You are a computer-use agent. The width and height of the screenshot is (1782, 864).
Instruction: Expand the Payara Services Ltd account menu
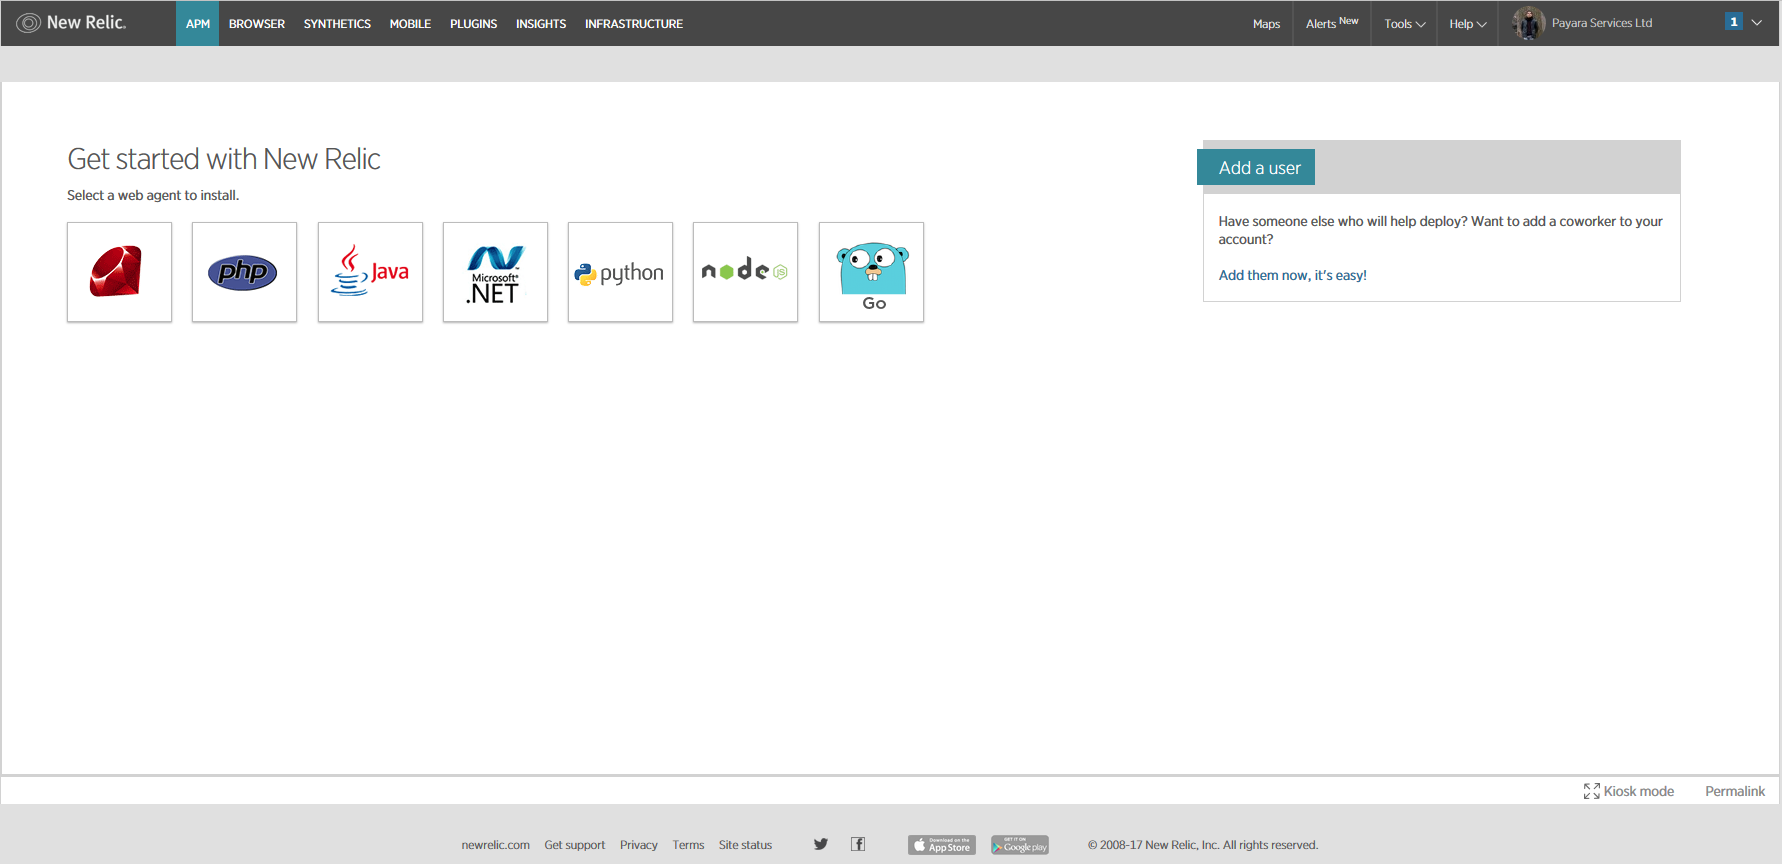[x=1600, y=23]
